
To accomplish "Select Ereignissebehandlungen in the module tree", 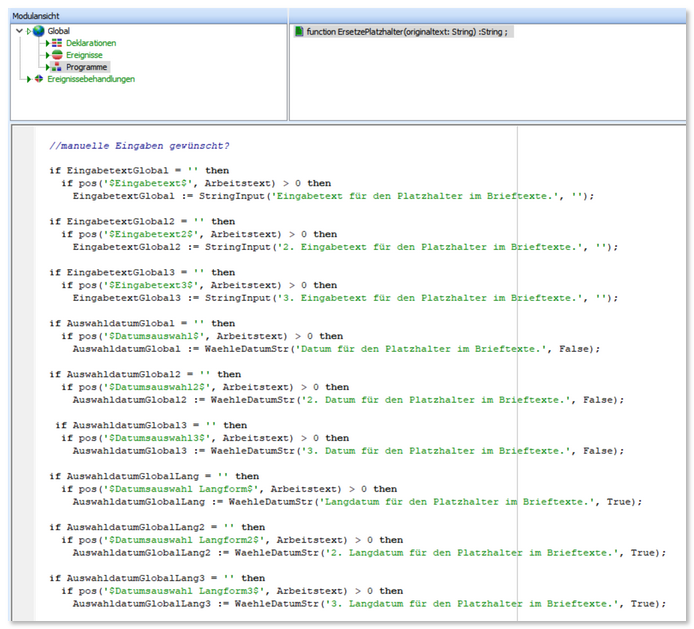I will pos(91,79).
